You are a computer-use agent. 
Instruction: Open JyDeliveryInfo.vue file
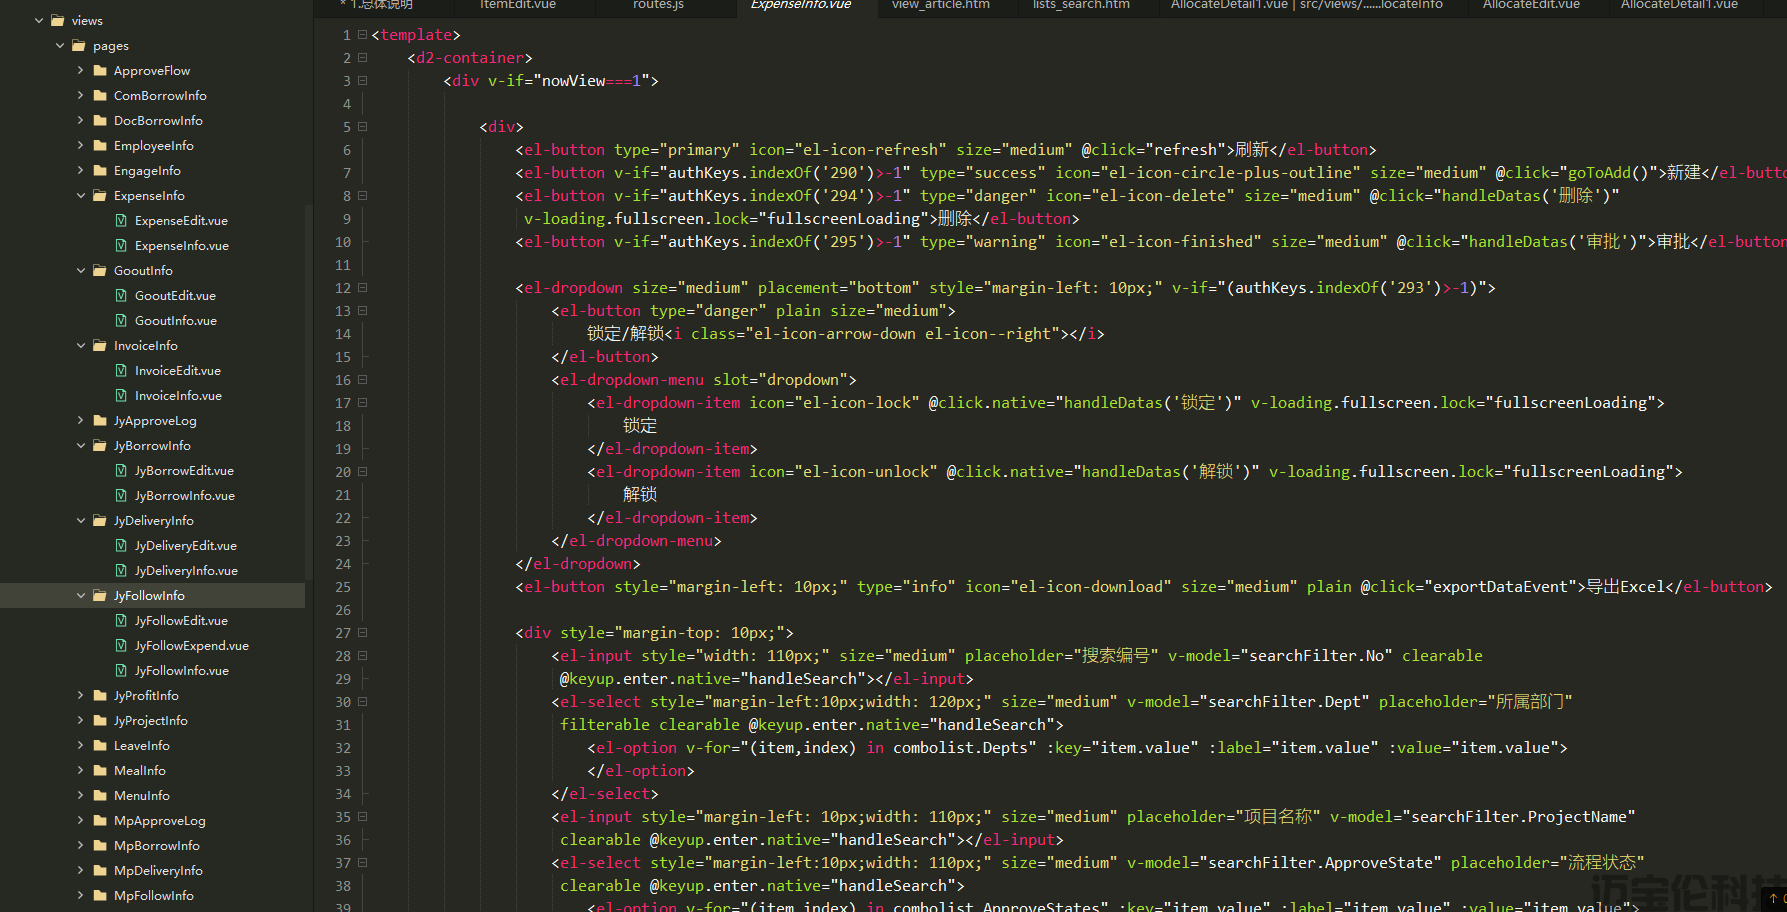[x=186, y=571]
